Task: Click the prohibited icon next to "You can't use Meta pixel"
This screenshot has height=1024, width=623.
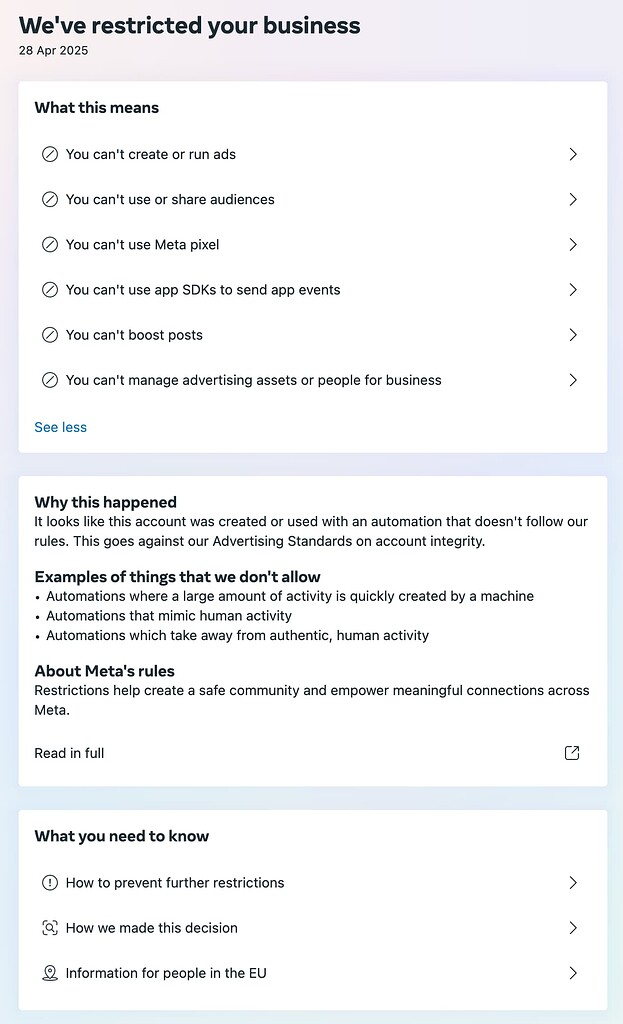Action: (x=50, y=244)
